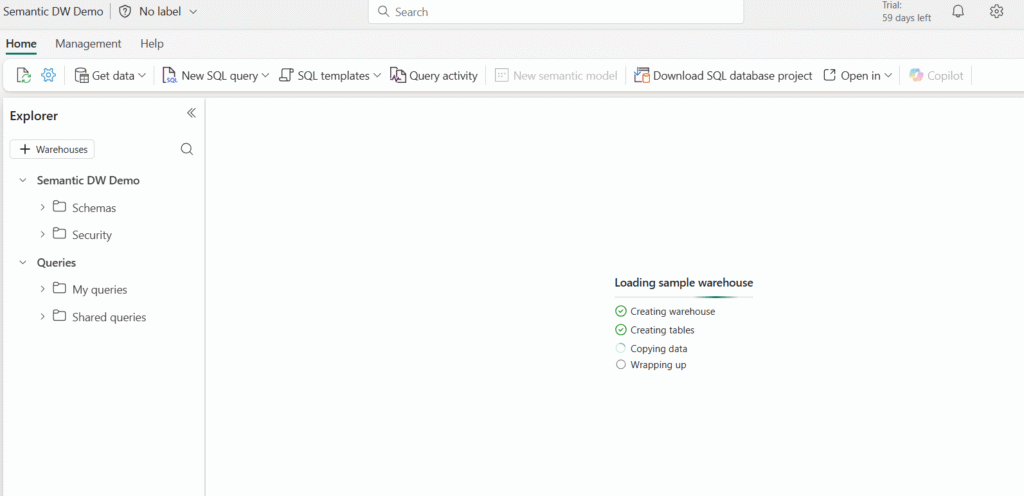
Task: Click the Explorer search magnifier icon
Action: [x=187, y=149]
